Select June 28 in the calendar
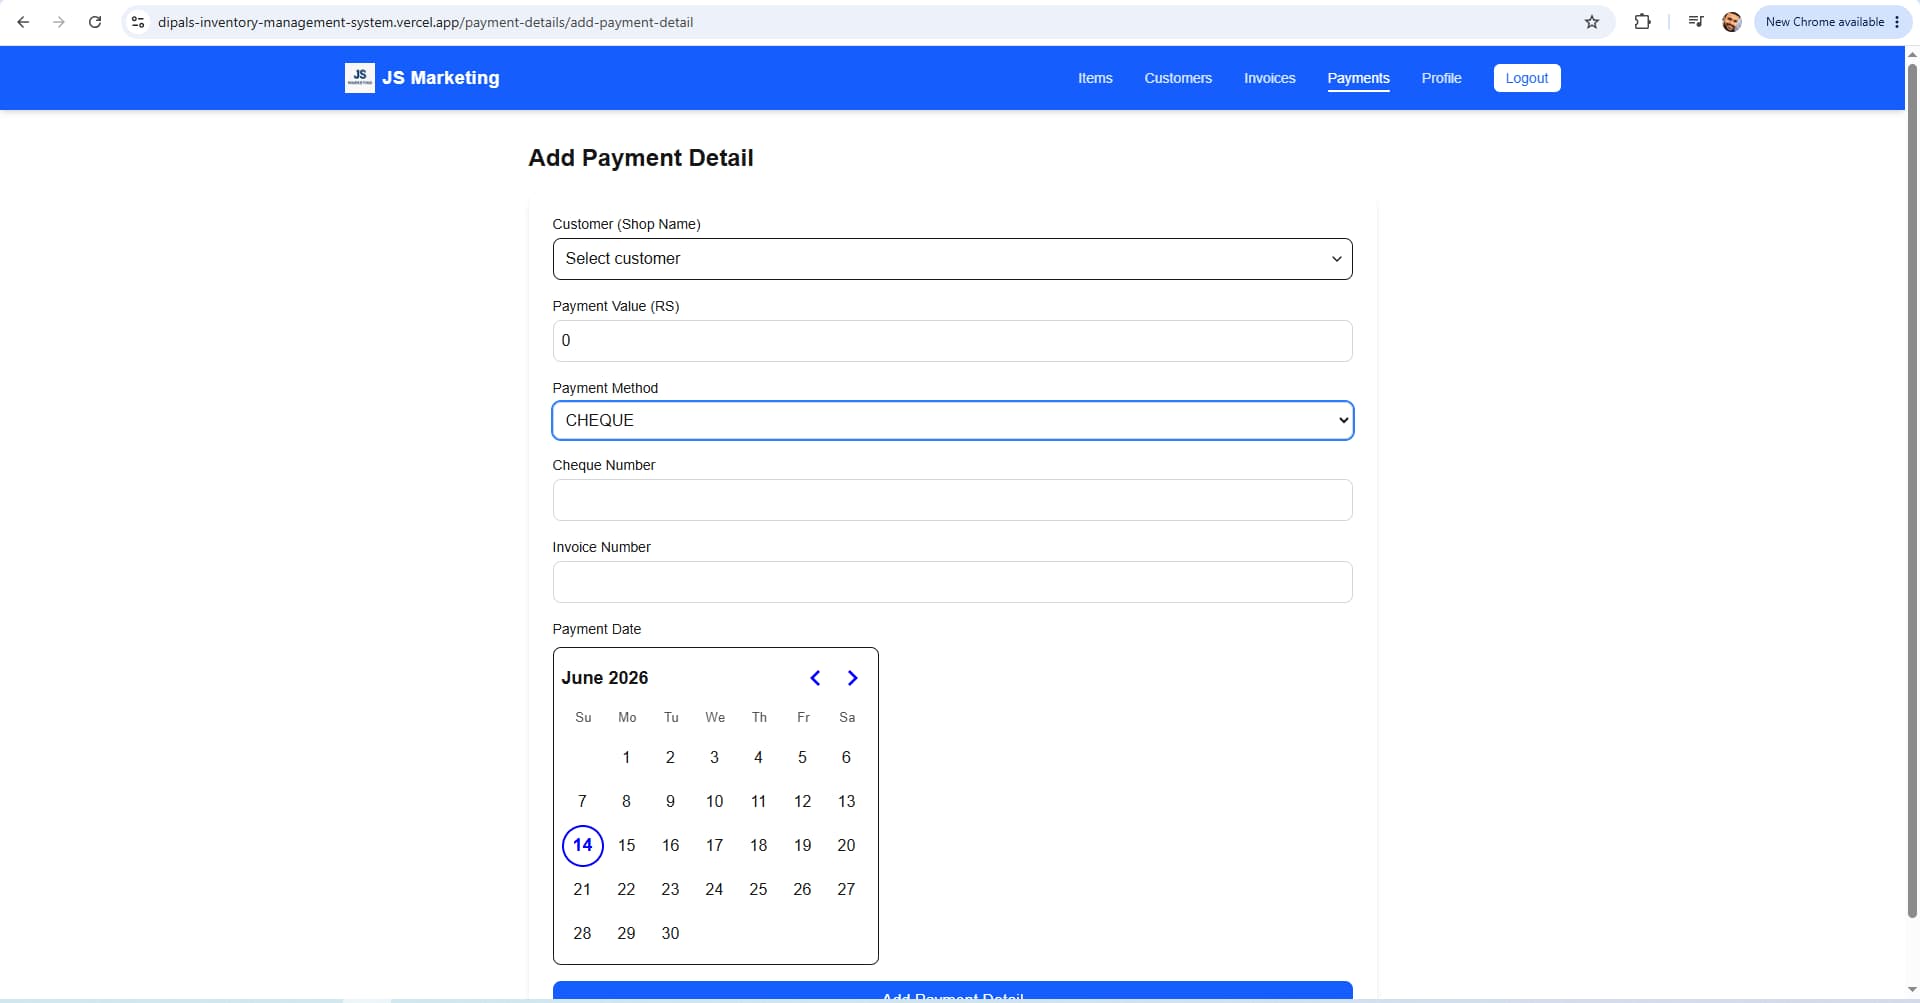This screenshot has height=1003, width=1920. point(582,934)
